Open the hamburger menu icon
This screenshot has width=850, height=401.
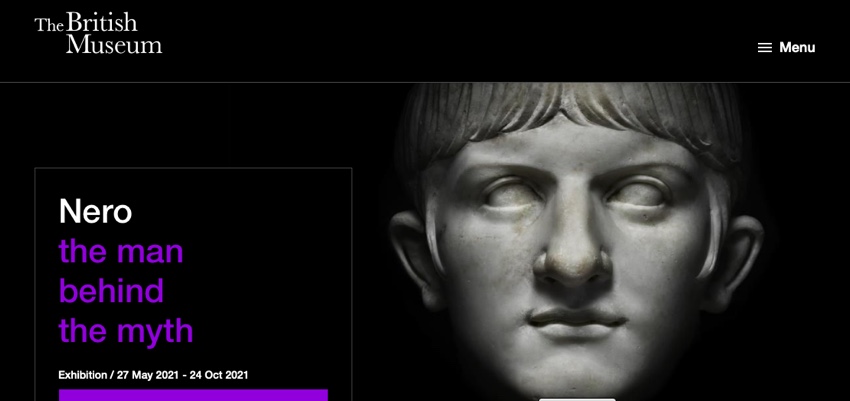764,48
